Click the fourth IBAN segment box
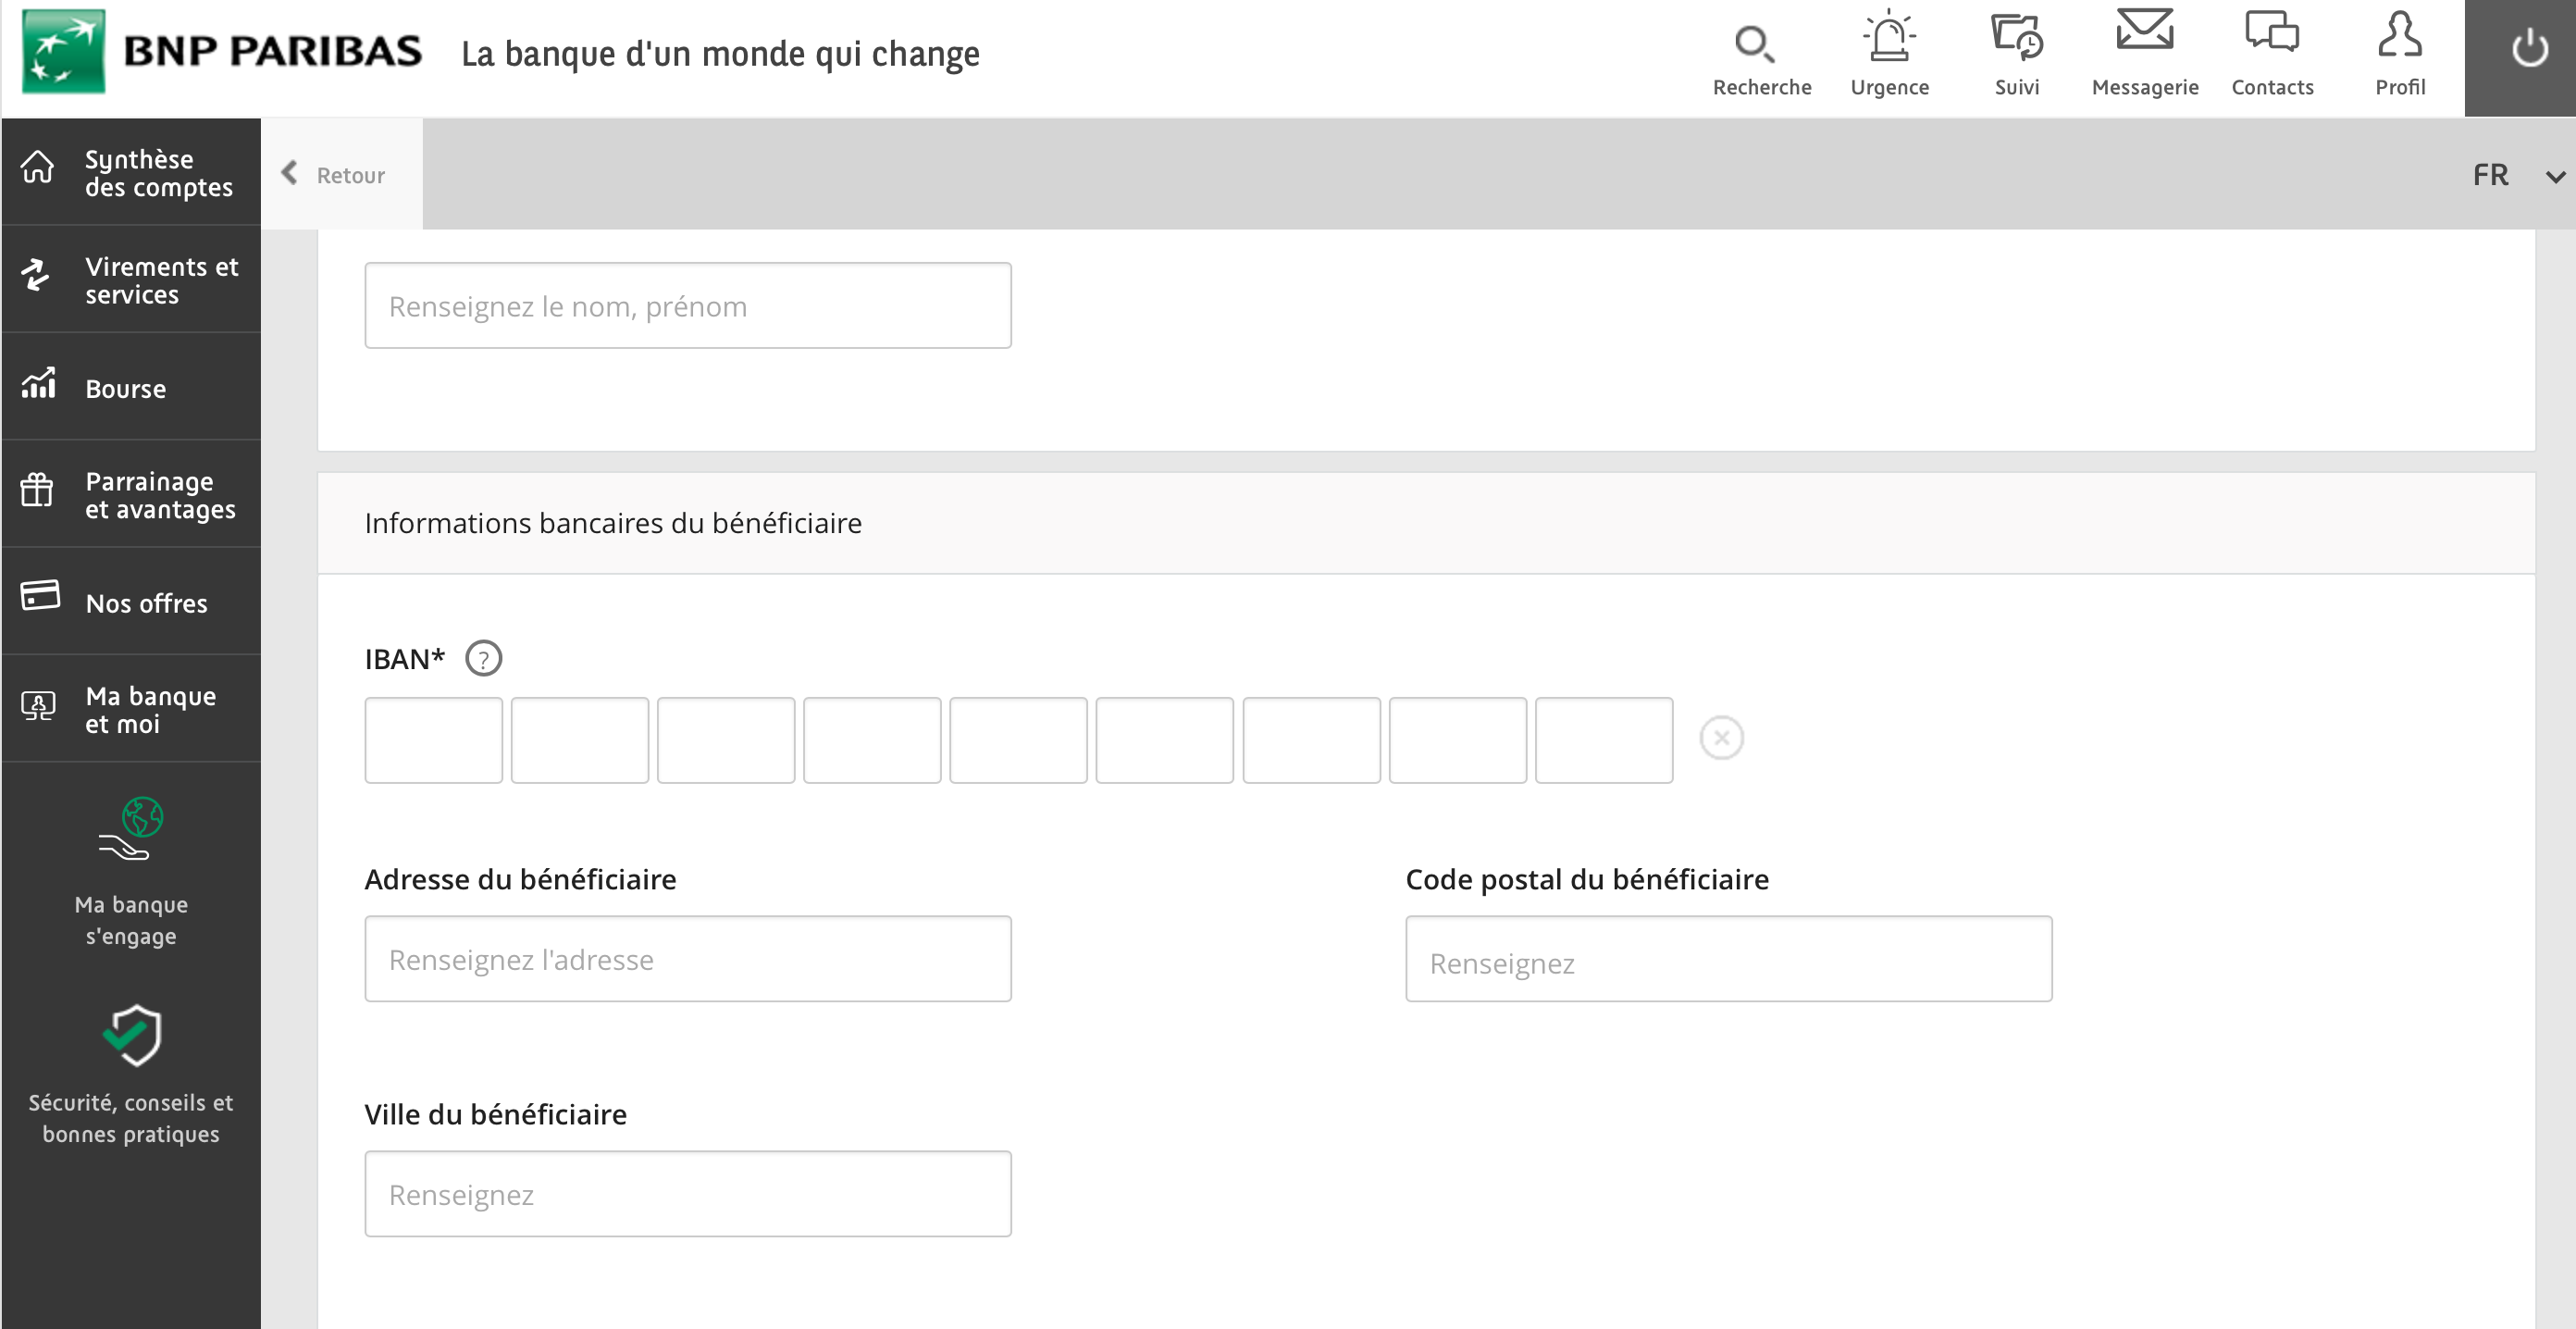This screenshot has width=2576, height=1329. (871, 741)
